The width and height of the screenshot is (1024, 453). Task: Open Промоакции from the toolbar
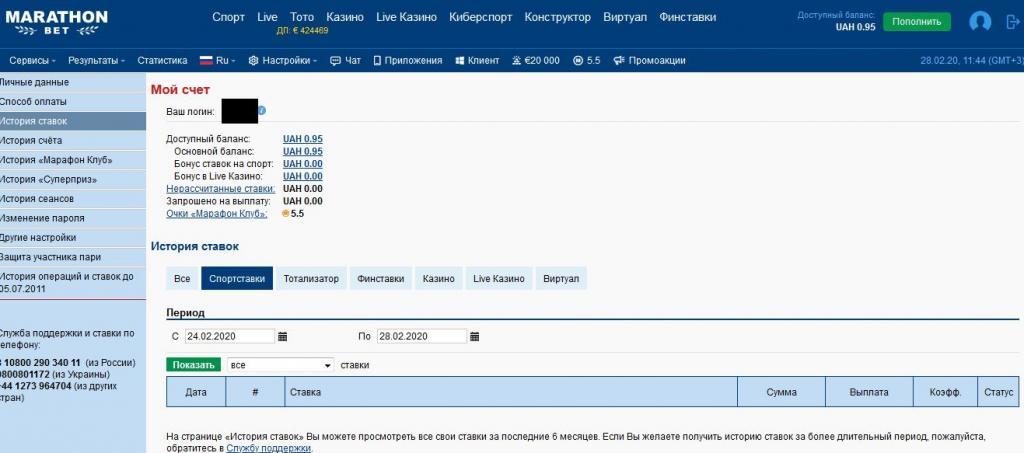(x=649, y=60)
